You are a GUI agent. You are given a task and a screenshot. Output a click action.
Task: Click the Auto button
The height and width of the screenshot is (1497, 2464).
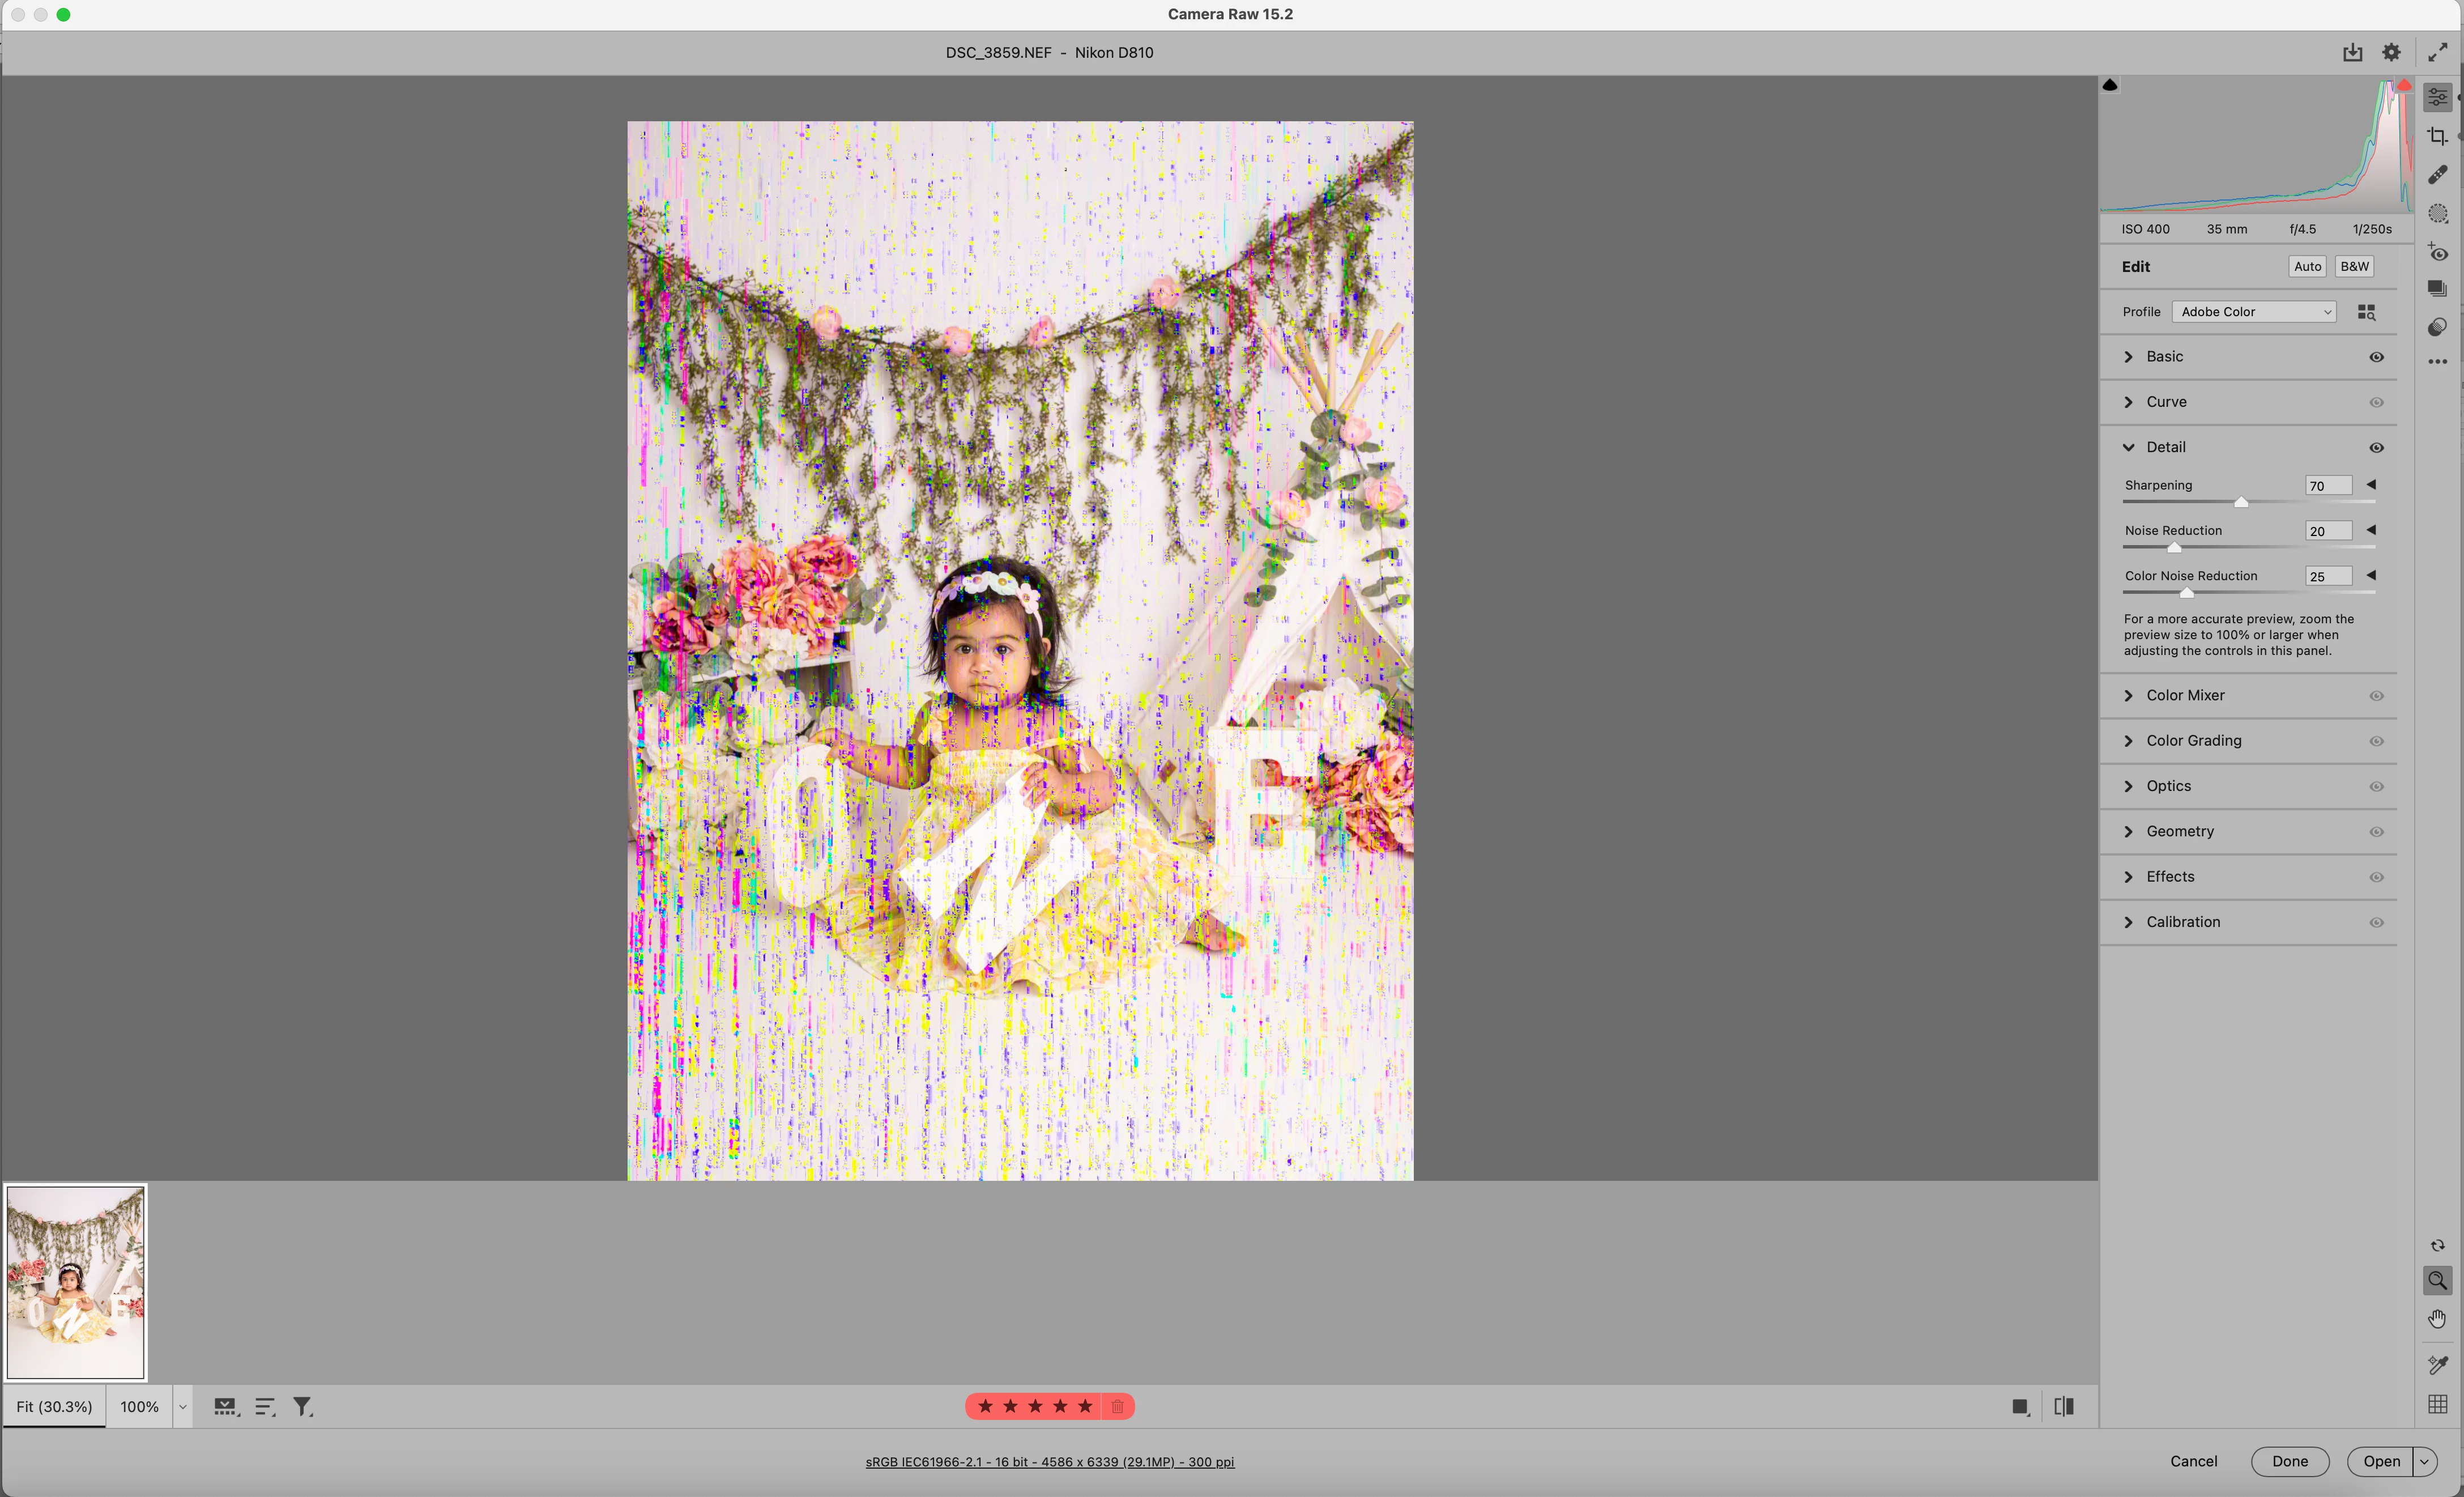(x=2307, y=266)
